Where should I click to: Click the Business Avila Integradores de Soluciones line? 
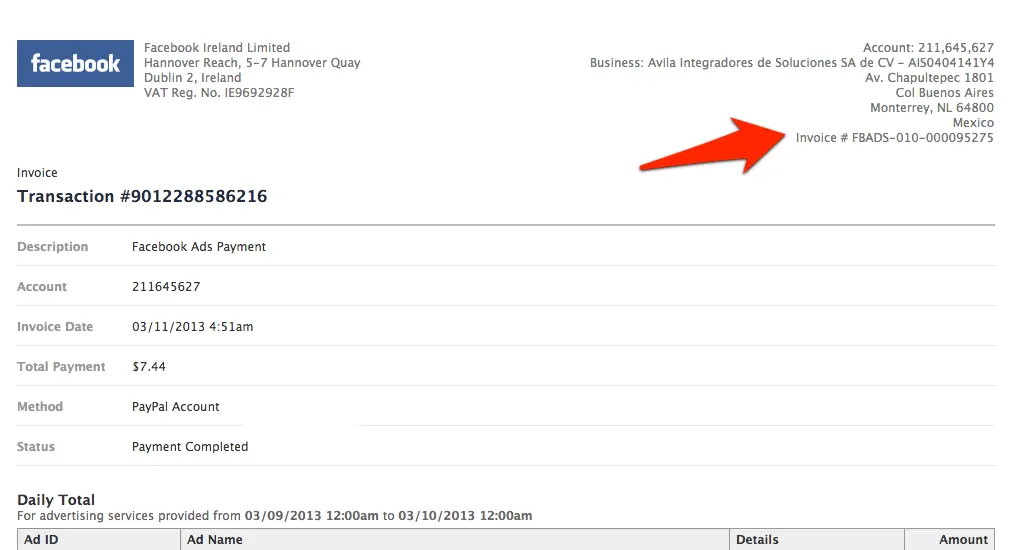pos(792,63)
